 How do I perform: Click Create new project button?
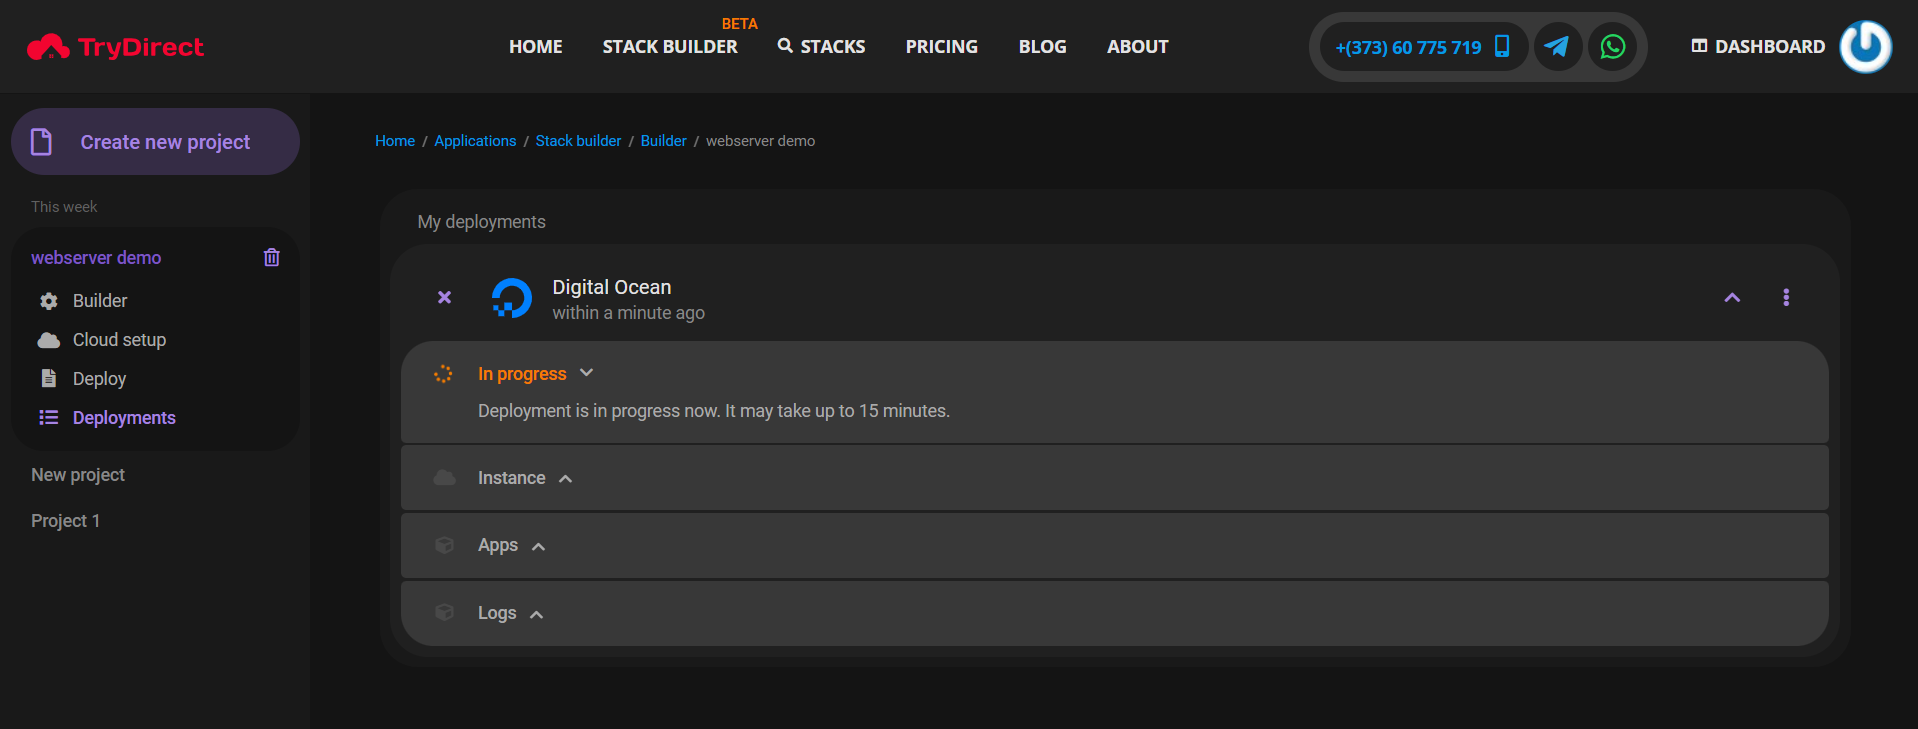pos(155,142)
